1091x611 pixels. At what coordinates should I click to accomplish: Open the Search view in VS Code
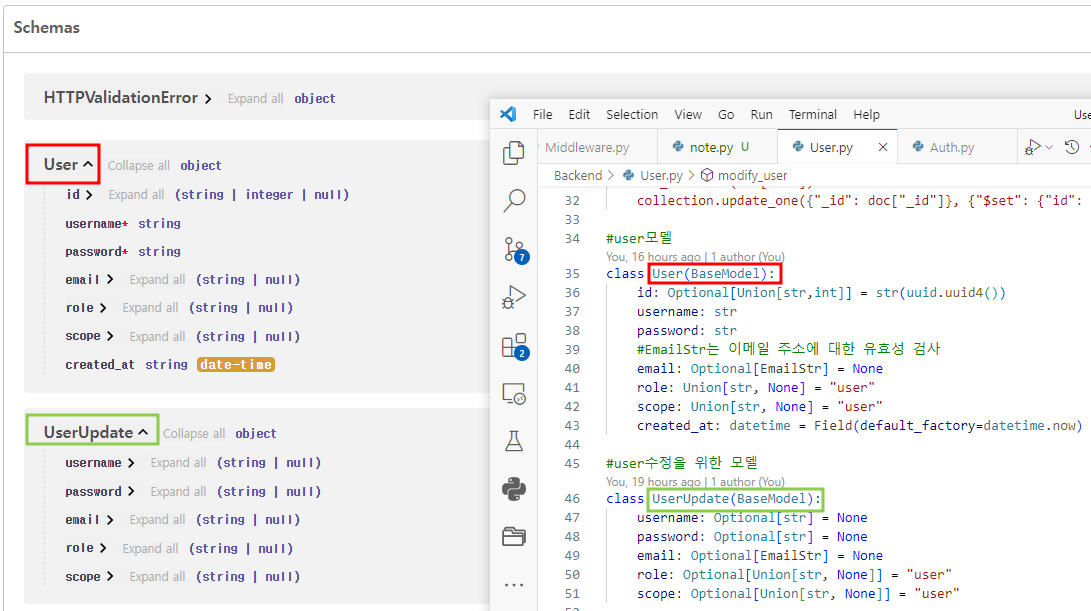(x=513, y=200)
